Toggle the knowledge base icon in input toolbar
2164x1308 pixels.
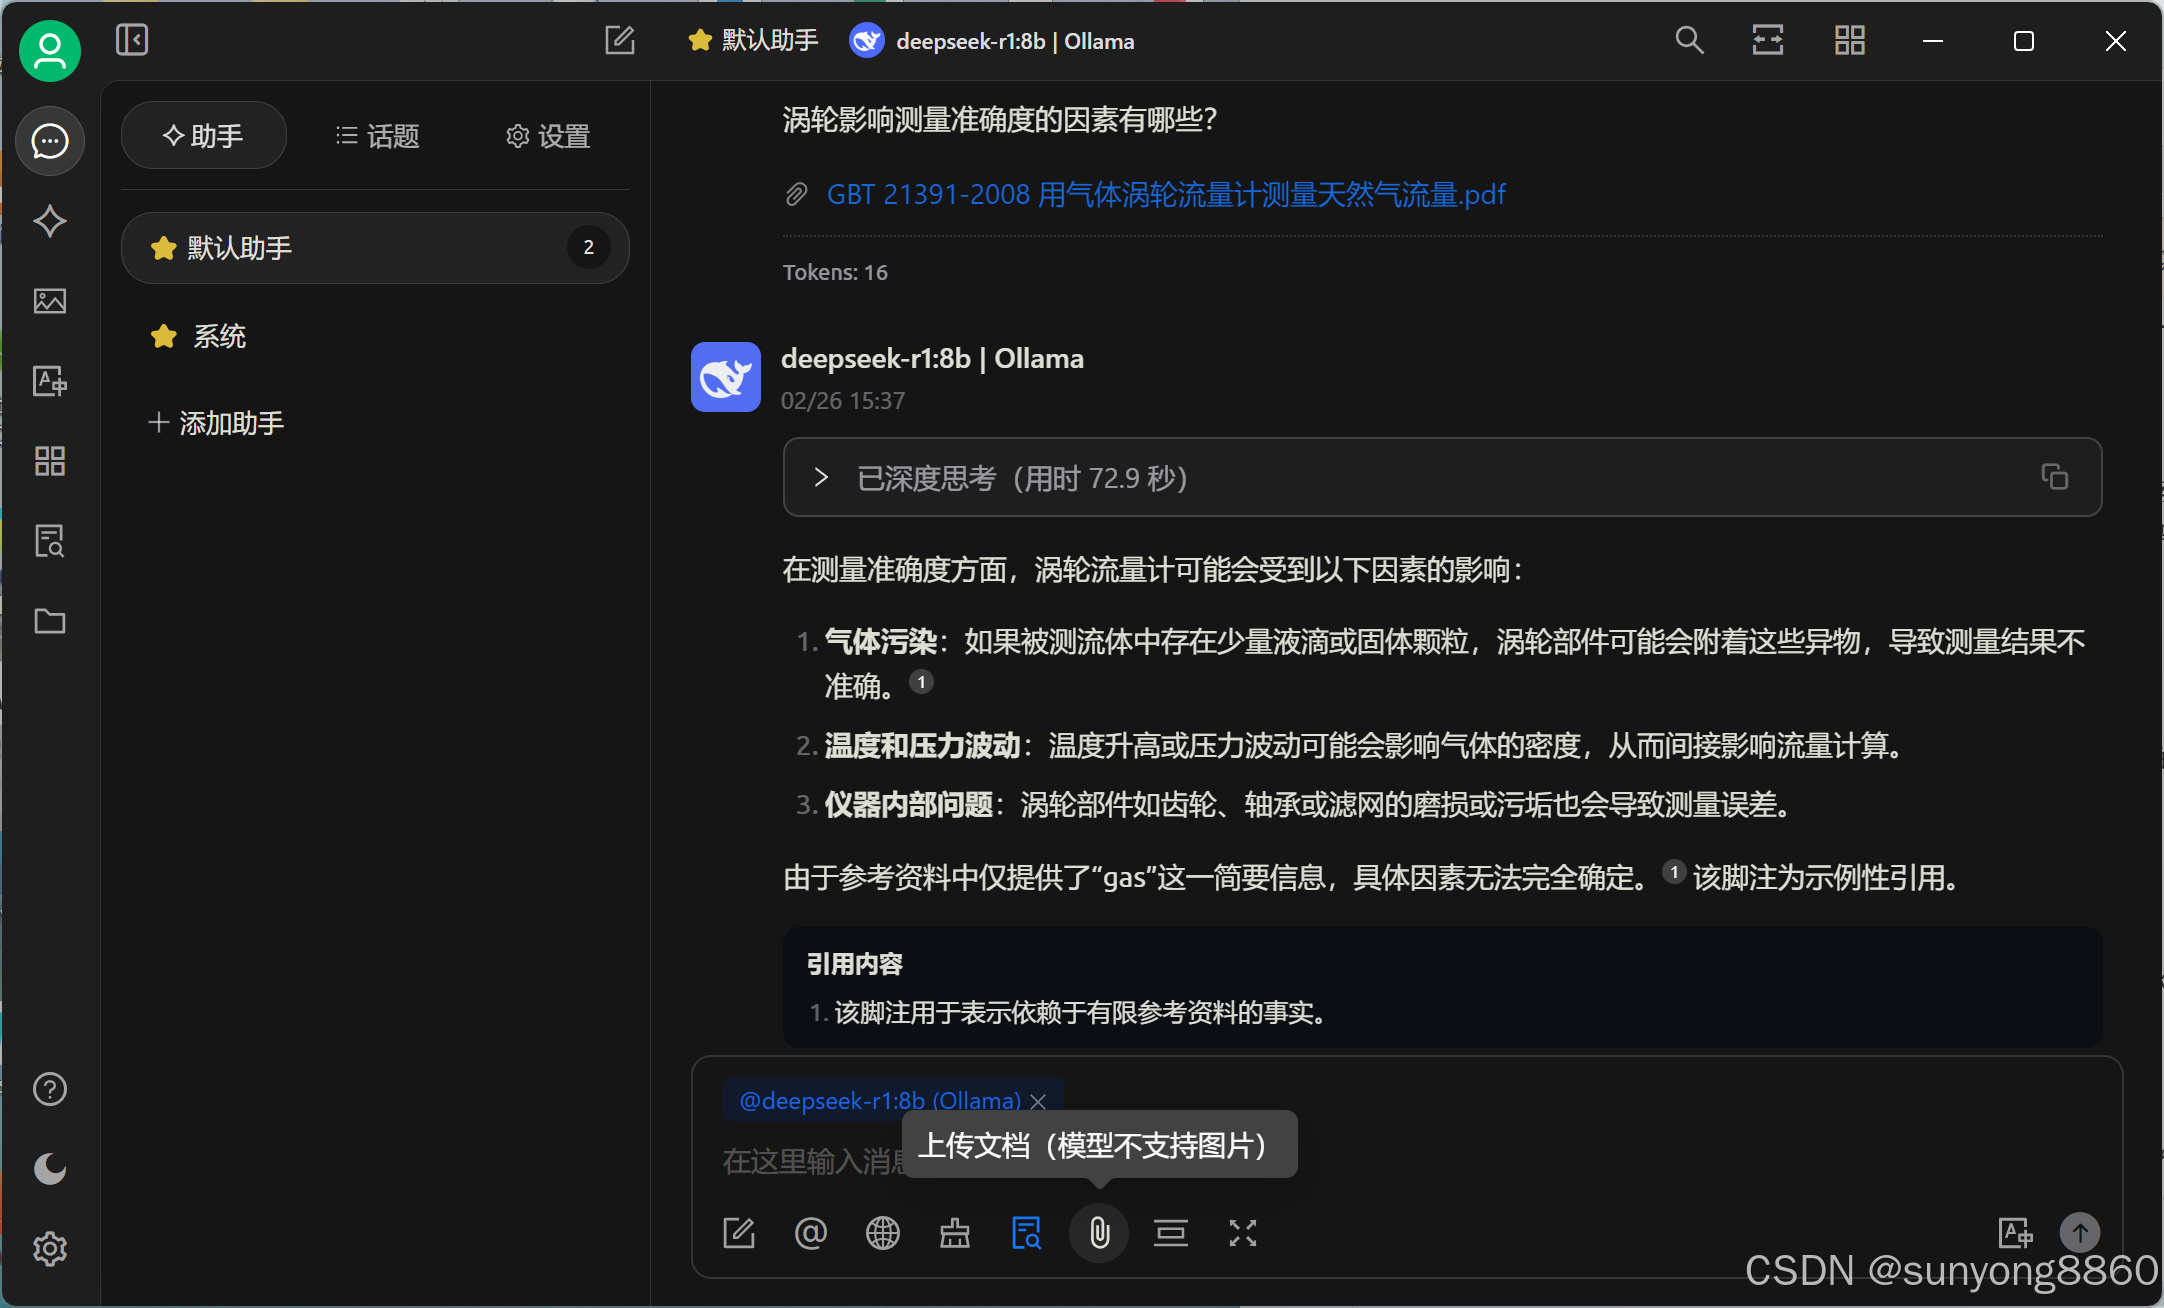click(x=1026, y=1233)
